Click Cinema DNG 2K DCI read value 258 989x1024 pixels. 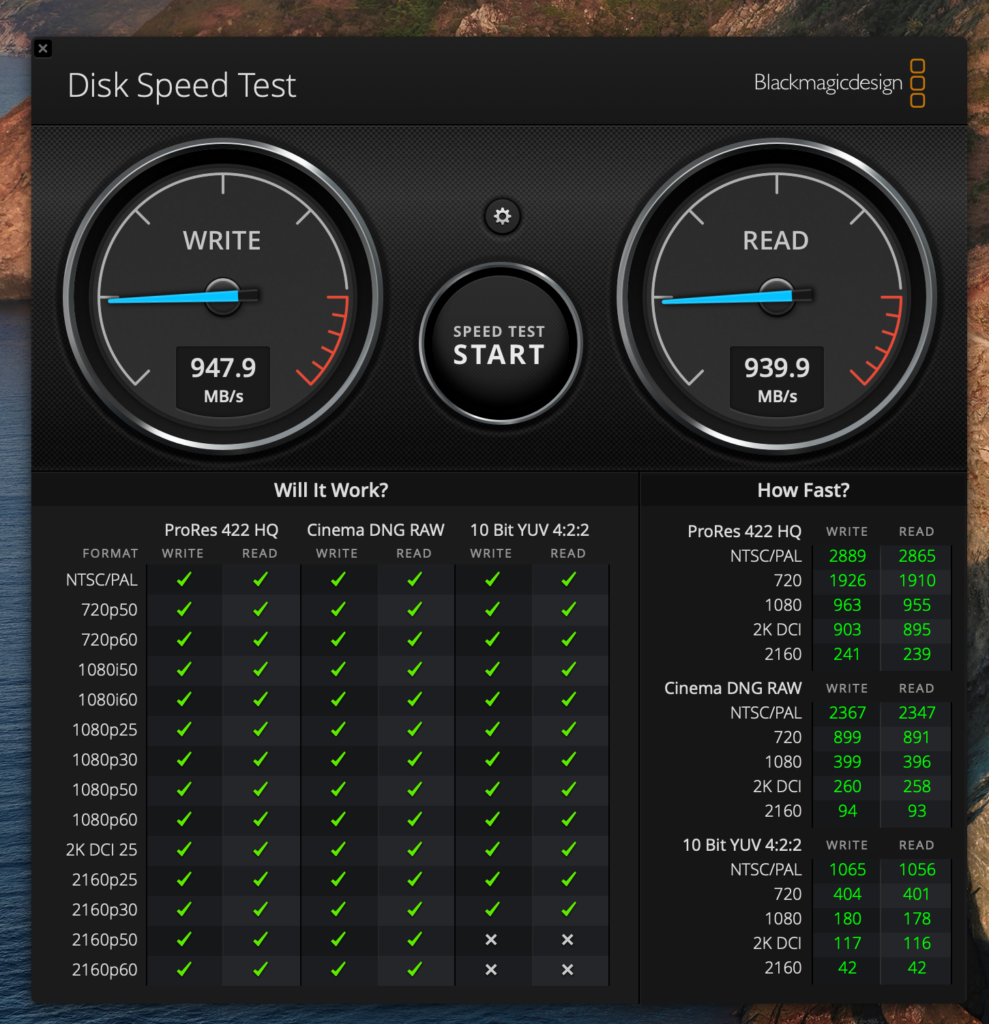[917, 786]
